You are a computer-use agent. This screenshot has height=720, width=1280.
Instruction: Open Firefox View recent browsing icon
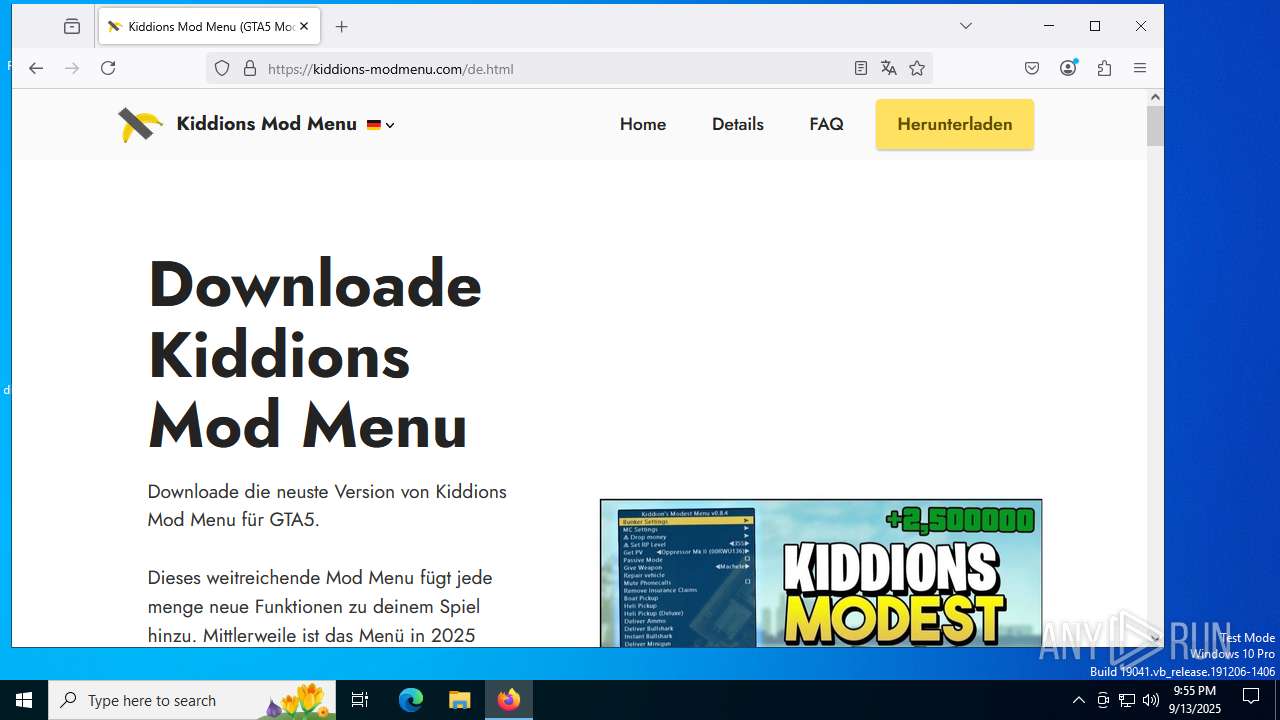pos(72,27)
